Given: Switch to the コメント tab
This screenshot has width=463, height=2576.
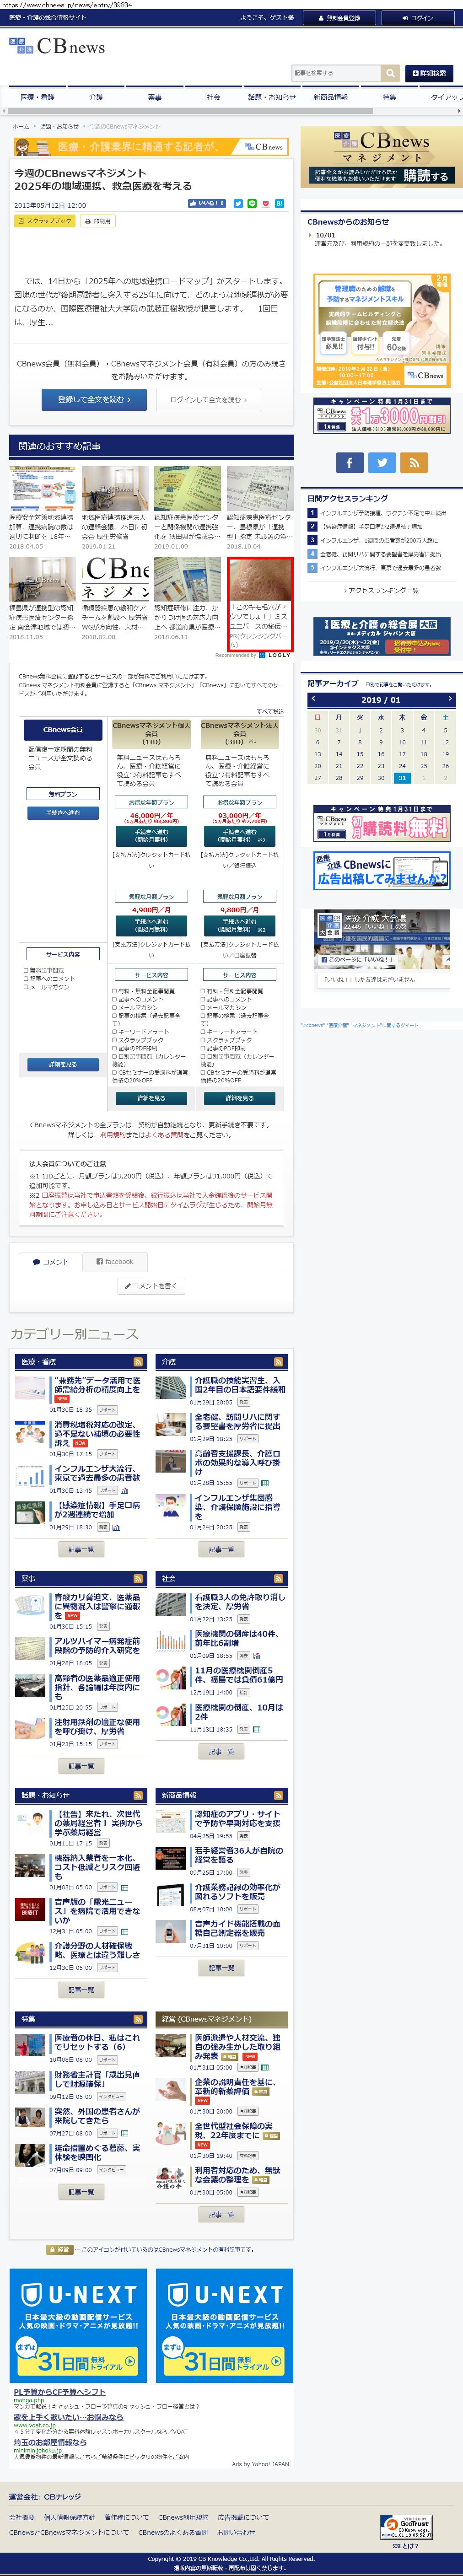Looking at the screenshot, I should (50, 1262).
